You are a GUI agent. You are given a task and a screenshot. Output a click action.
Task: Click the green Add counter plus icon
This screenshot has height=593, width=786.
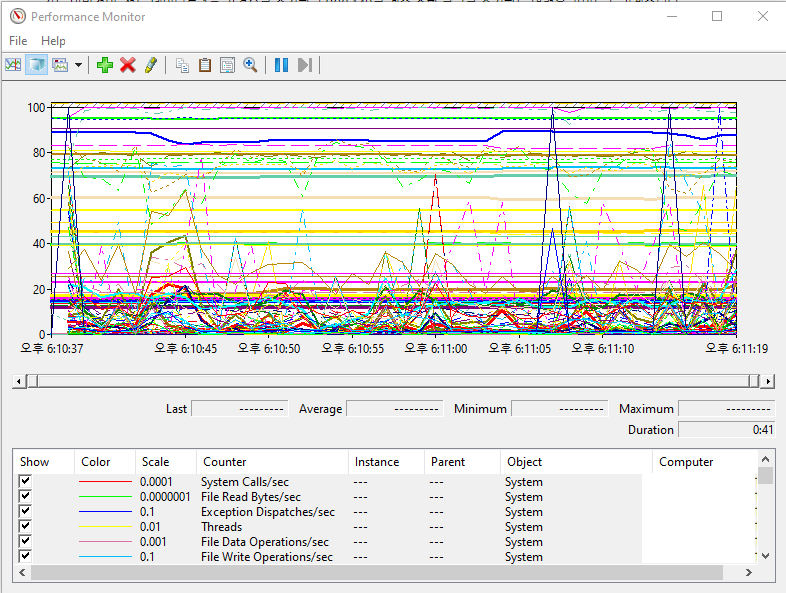tap(105, 65)
